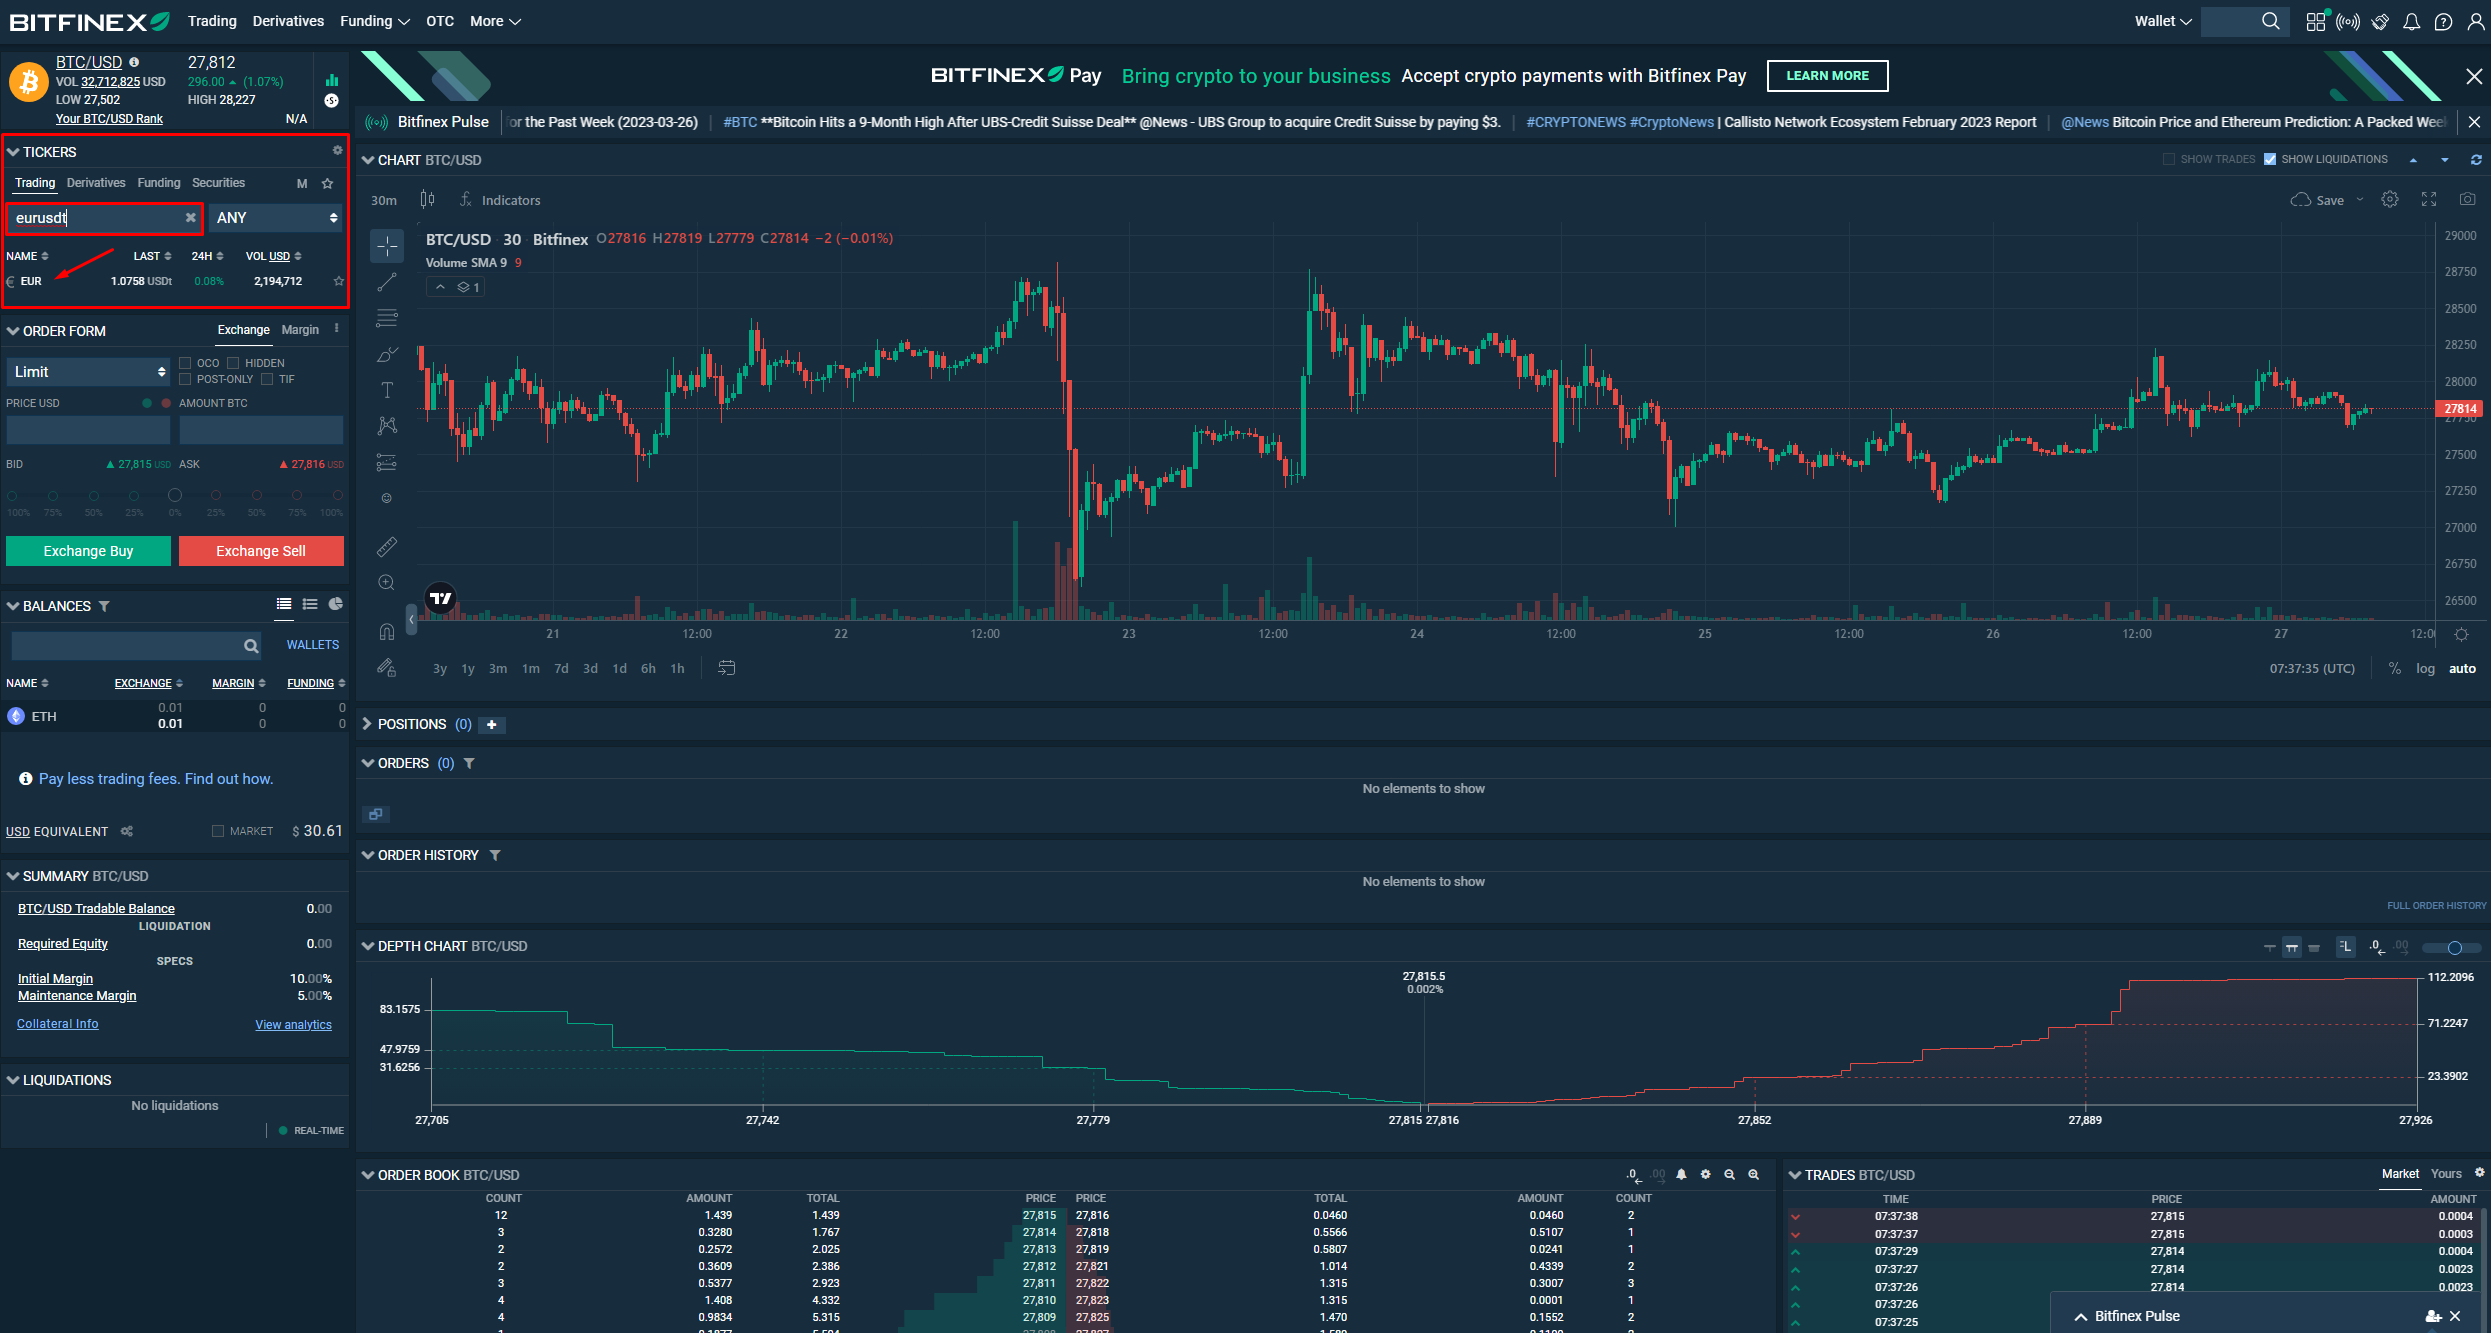Image resolution: width=2491 pixels, height=1333 pixels.
Task: Select the crosshair cursor tool on the chart
Action: tap(387, 246)
